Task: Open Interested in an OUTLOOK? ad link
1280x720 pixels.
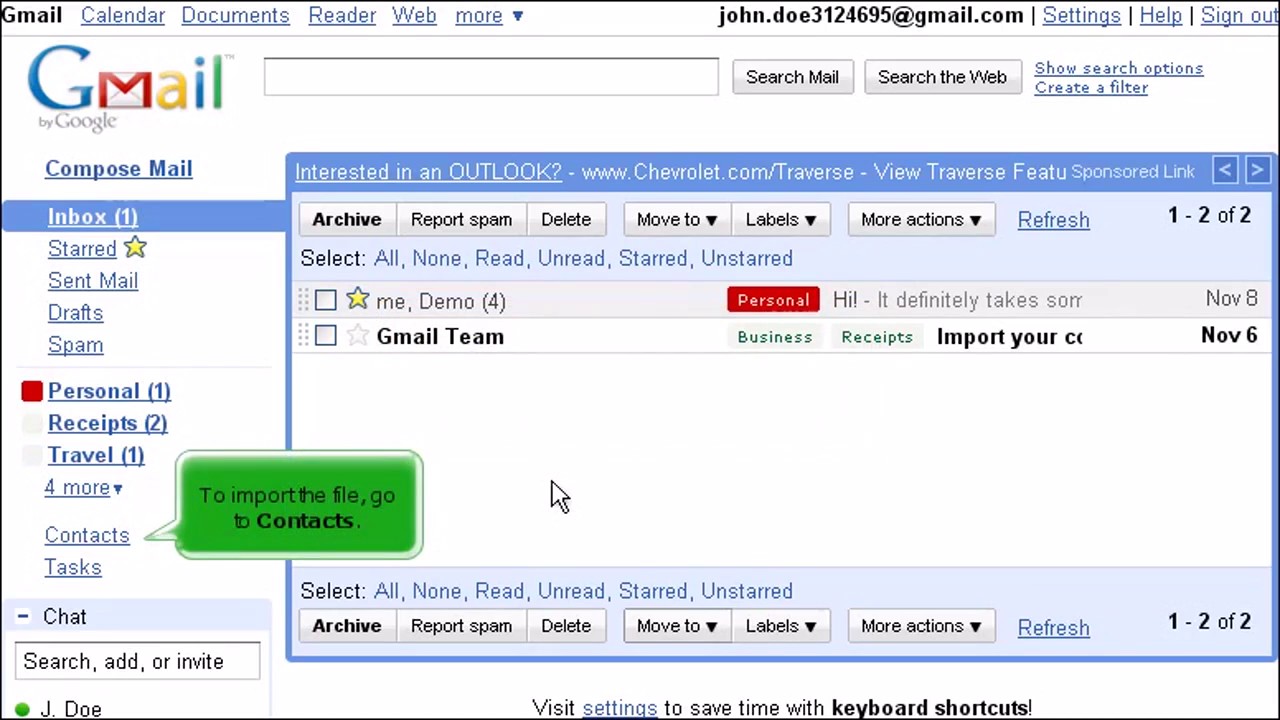Action: 428,171
